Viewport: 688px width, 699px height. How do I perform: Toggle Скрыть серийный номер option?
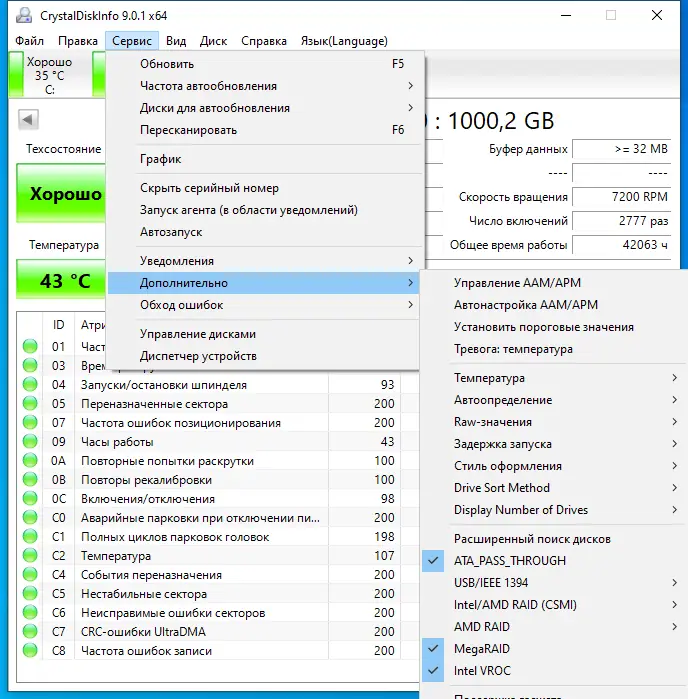[x=263, y=188]
